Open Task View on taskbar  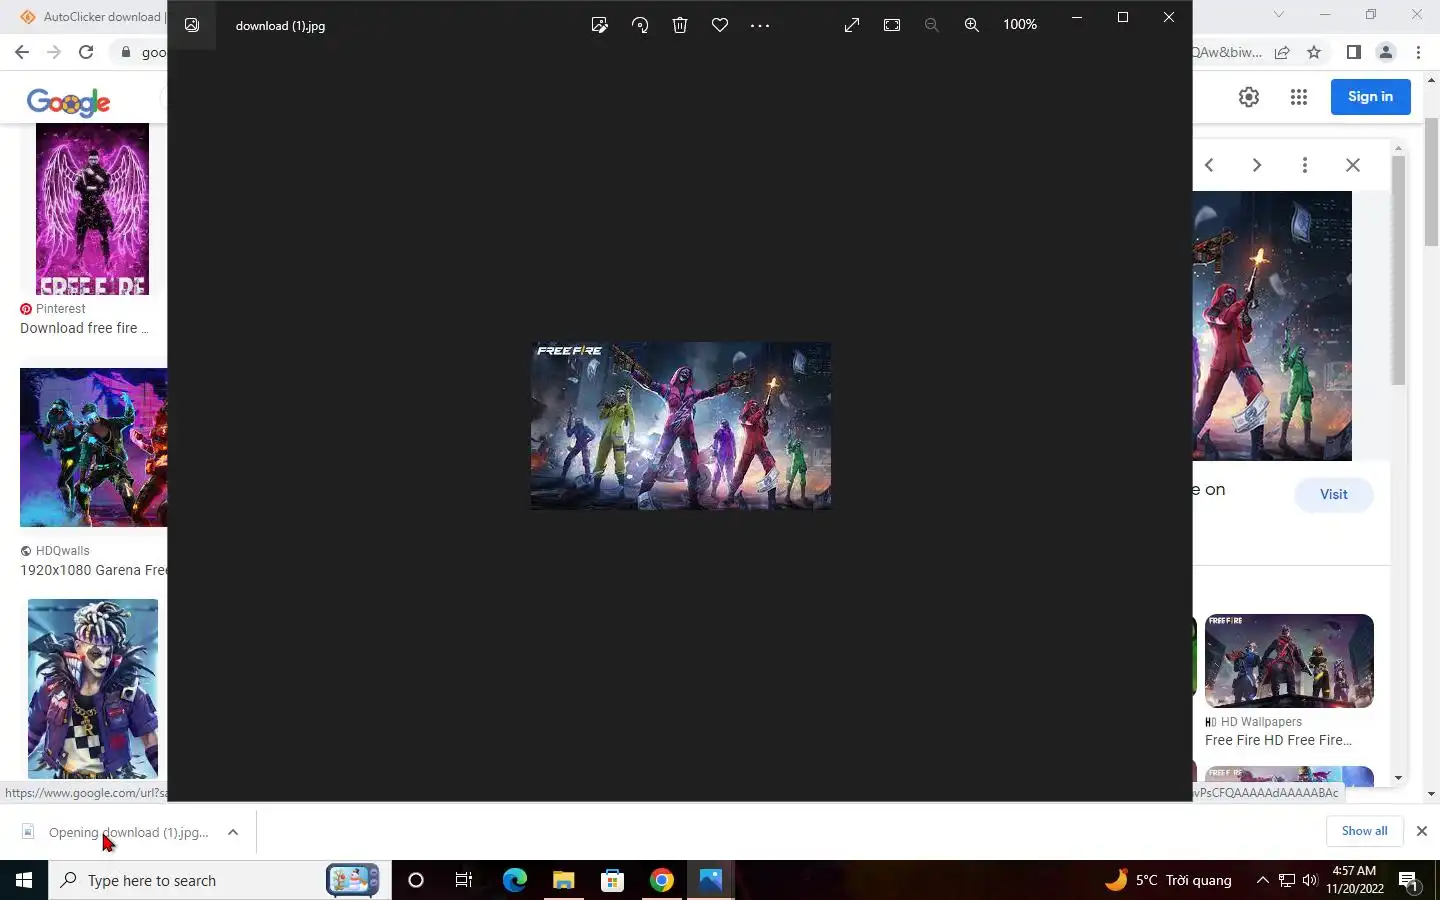tap(464, 880)
